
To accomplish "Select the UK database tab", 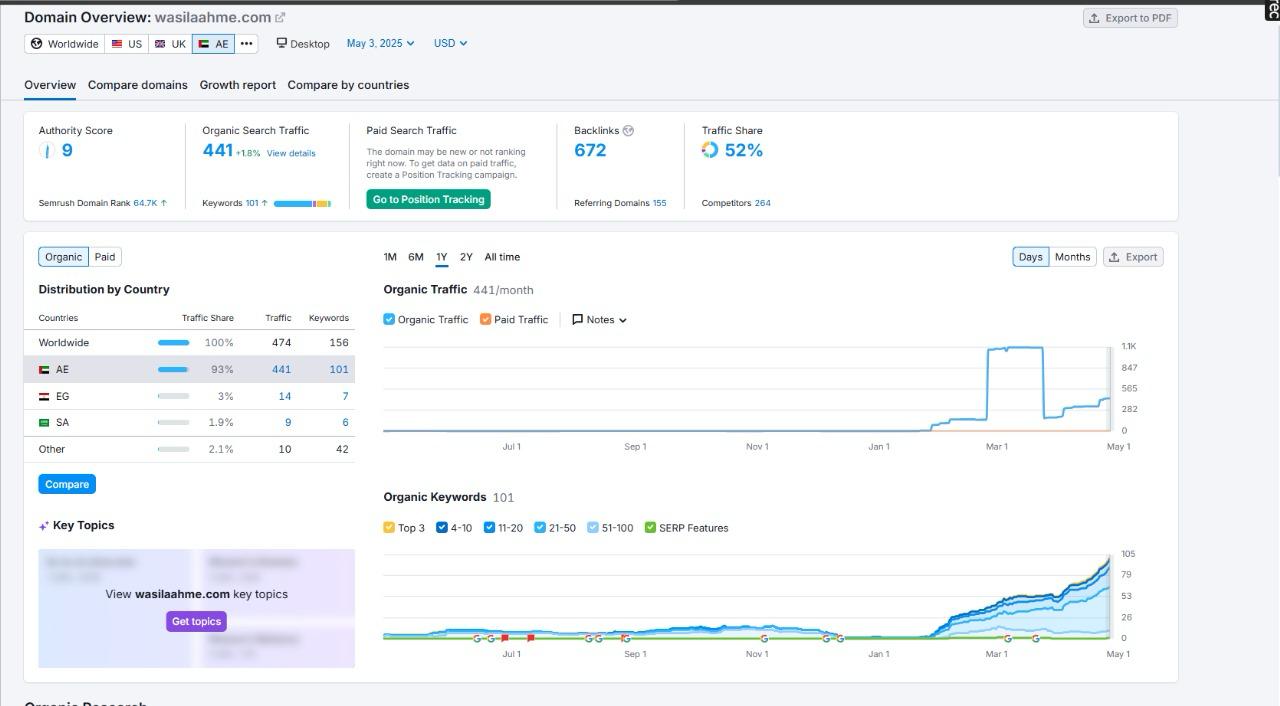I will click(x=170, y=44).
